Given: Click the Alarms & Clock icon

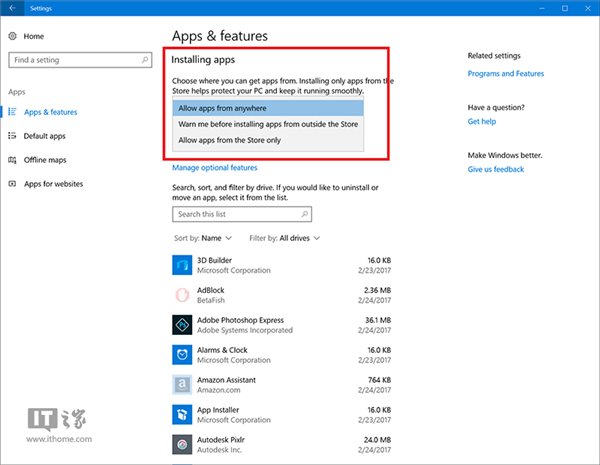Looking at the screenshot, I should point(182,355).
